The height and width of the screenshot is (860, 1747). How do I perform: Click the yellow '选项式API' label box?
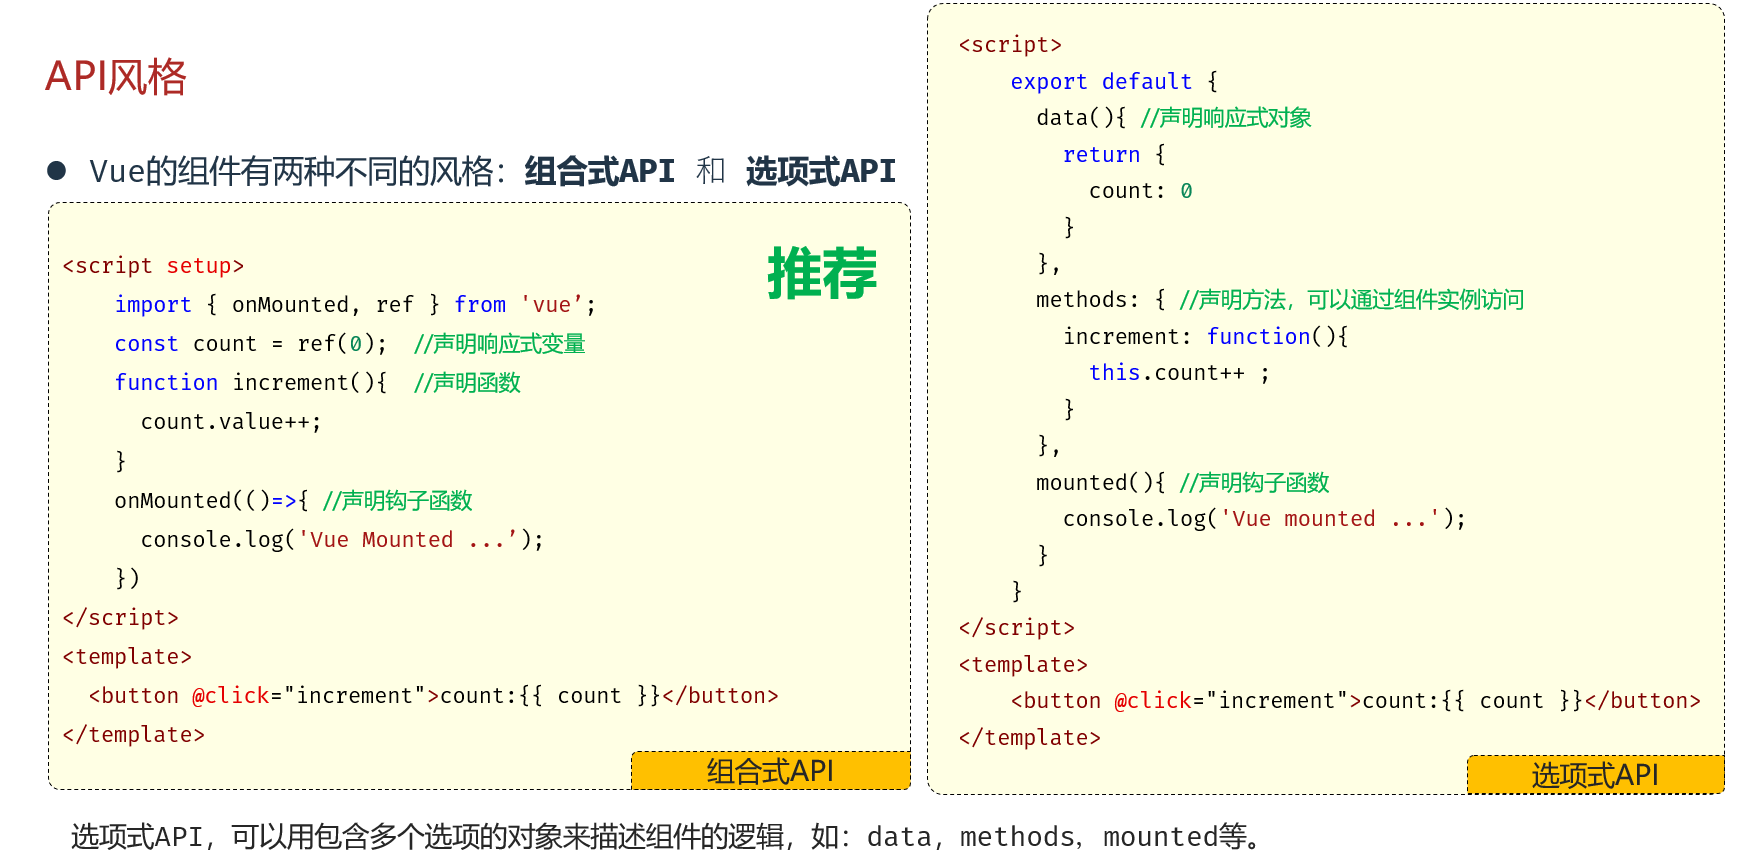(x=1595, y=775)
